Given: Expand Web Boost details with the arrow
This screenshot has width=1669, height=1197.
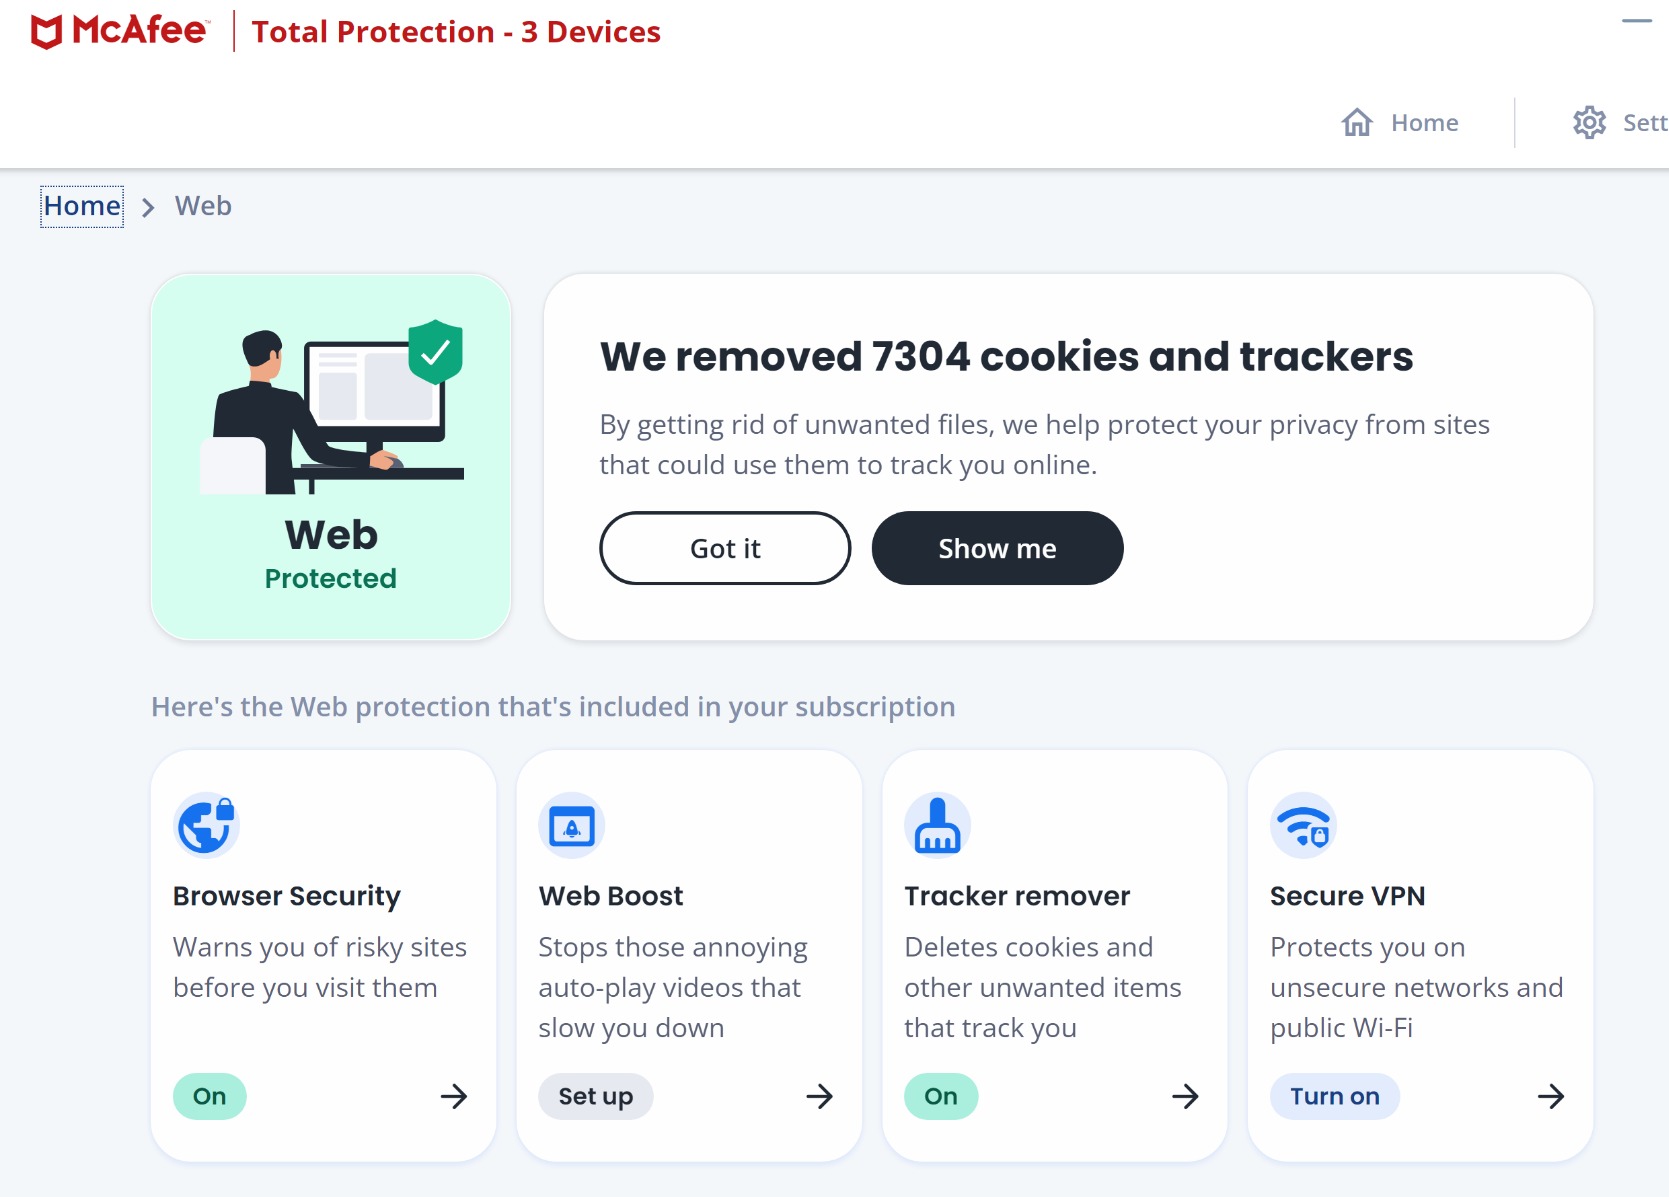Looking at the screenshot, I should pos(820,1097).
